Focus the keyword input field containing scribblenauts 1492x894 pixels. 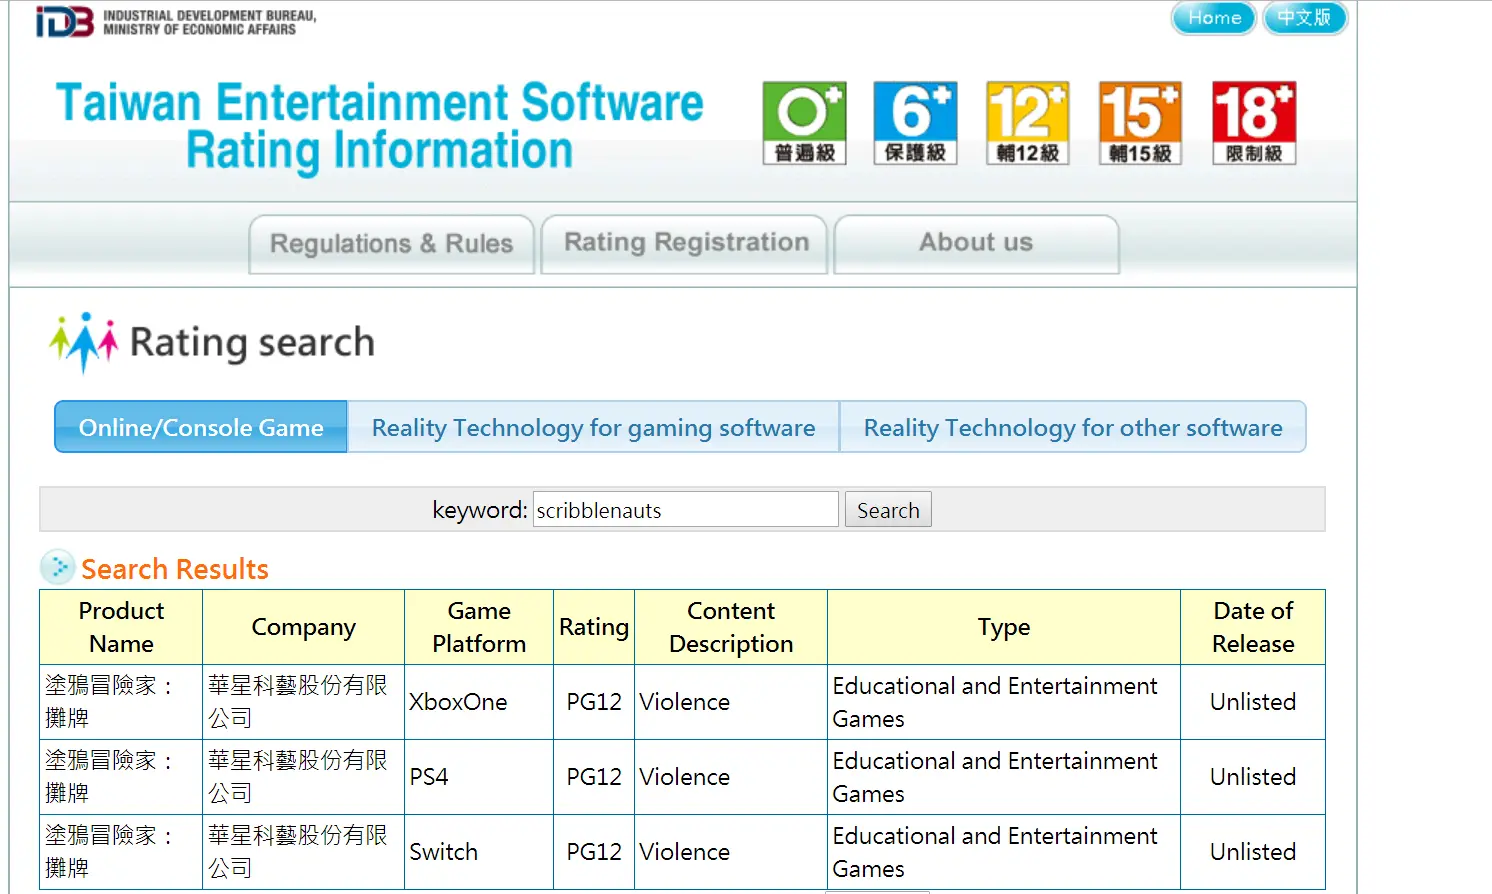click(x=685, y=509)
